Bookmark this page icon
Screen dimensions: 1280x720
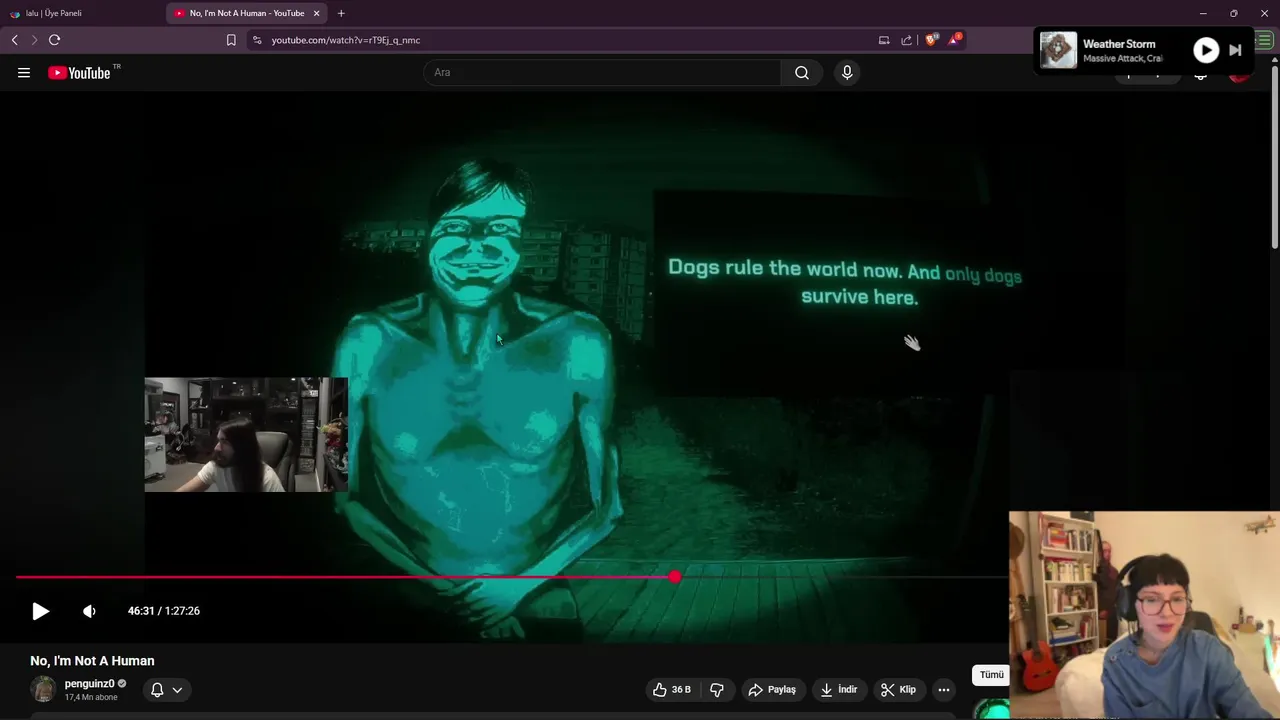click(231, 40)
